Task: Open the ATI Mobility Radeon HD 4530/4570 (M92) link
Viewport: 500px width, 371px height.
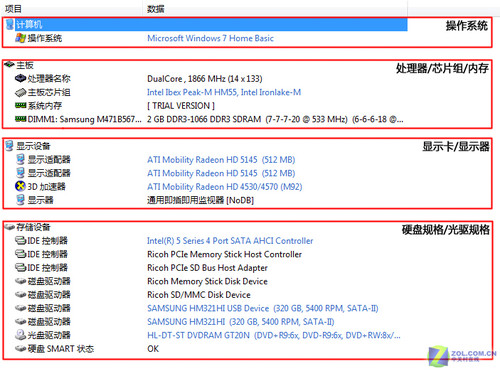Action: [x=225, y=186]
